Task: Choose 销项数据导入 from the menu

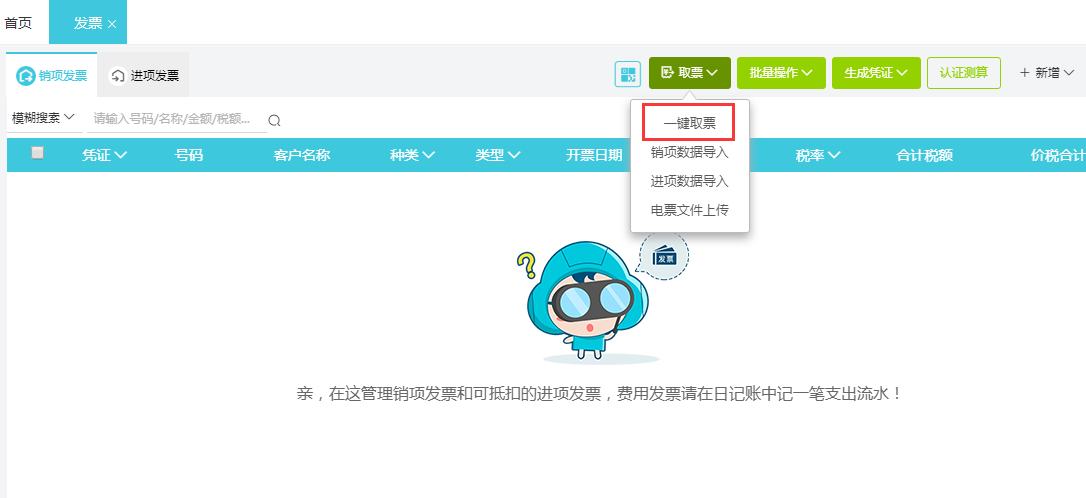Action: pyautogui.click(x=690, y=152)
